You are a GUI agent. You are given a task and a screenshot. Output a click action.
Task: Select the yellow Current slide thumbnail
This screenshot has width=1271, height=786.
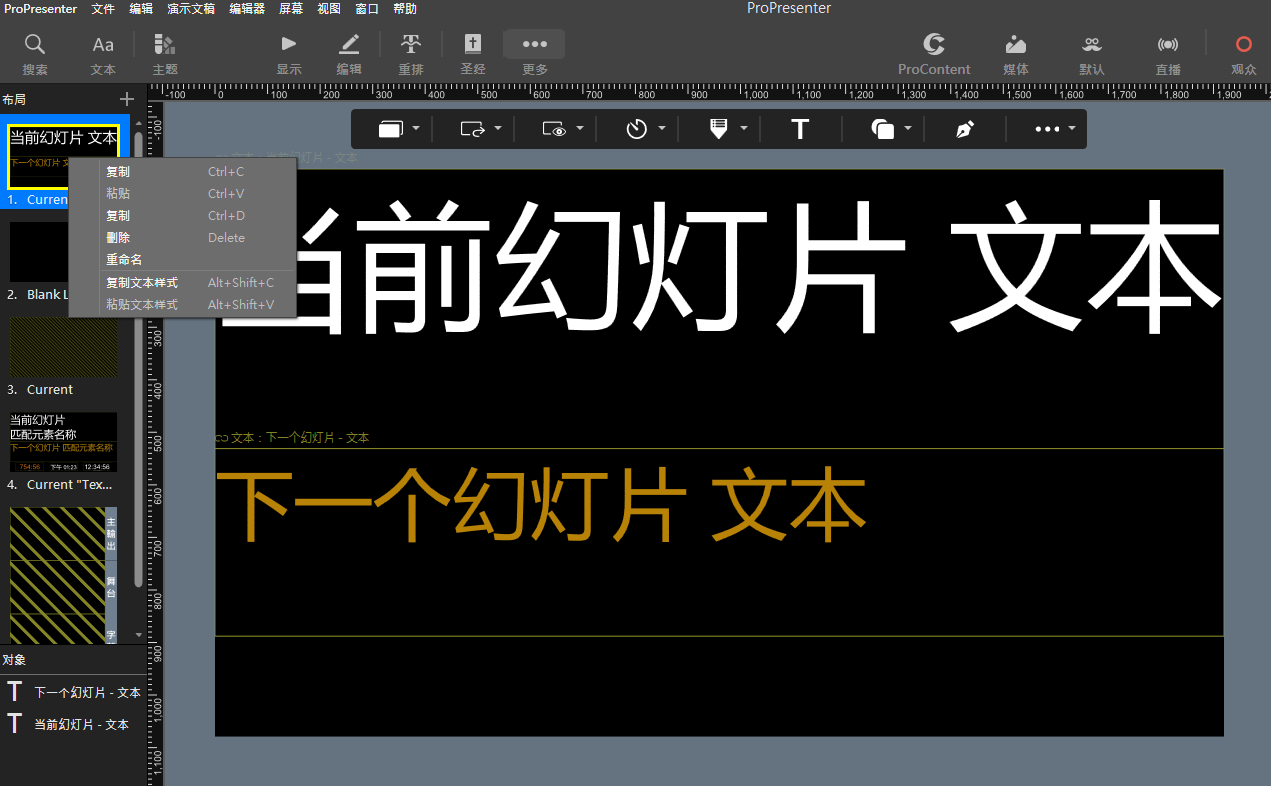63,345
